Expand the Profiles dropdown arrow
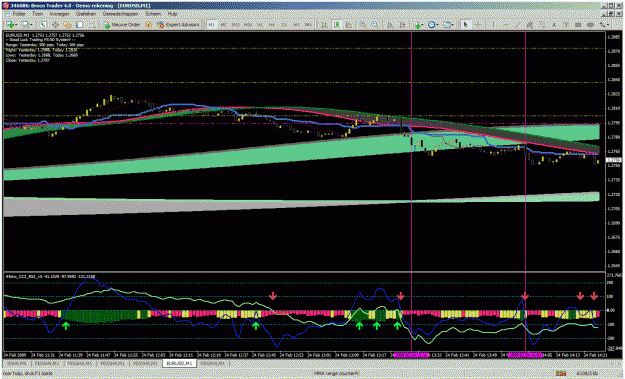This screenshot has width=625, height=379. 31,25
